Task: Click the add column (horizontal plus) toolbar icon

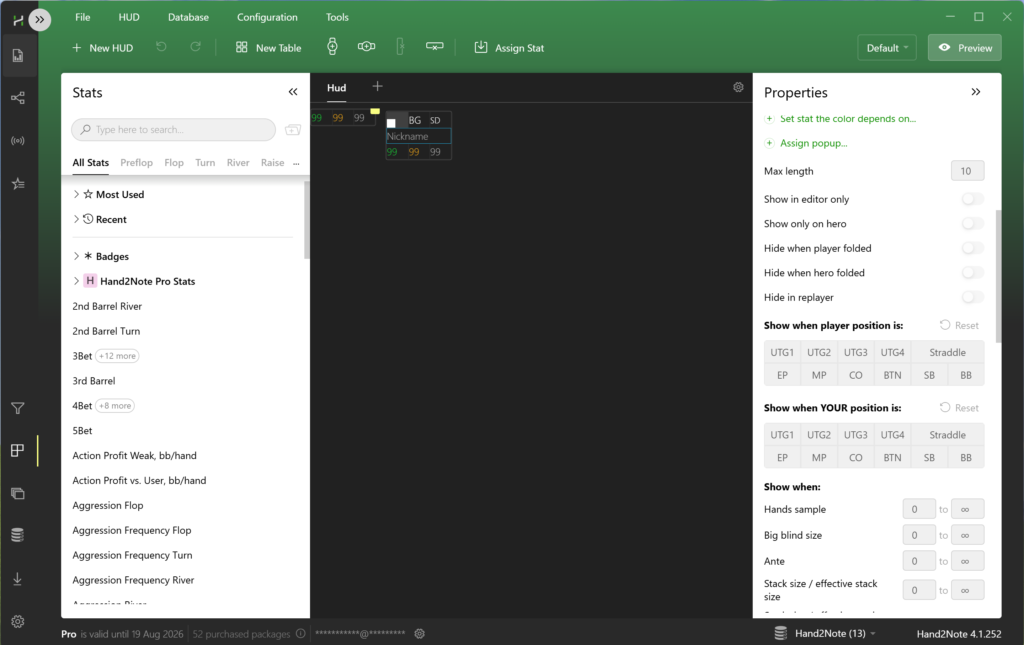Action: pyautogui.click(x=366, y=46)
